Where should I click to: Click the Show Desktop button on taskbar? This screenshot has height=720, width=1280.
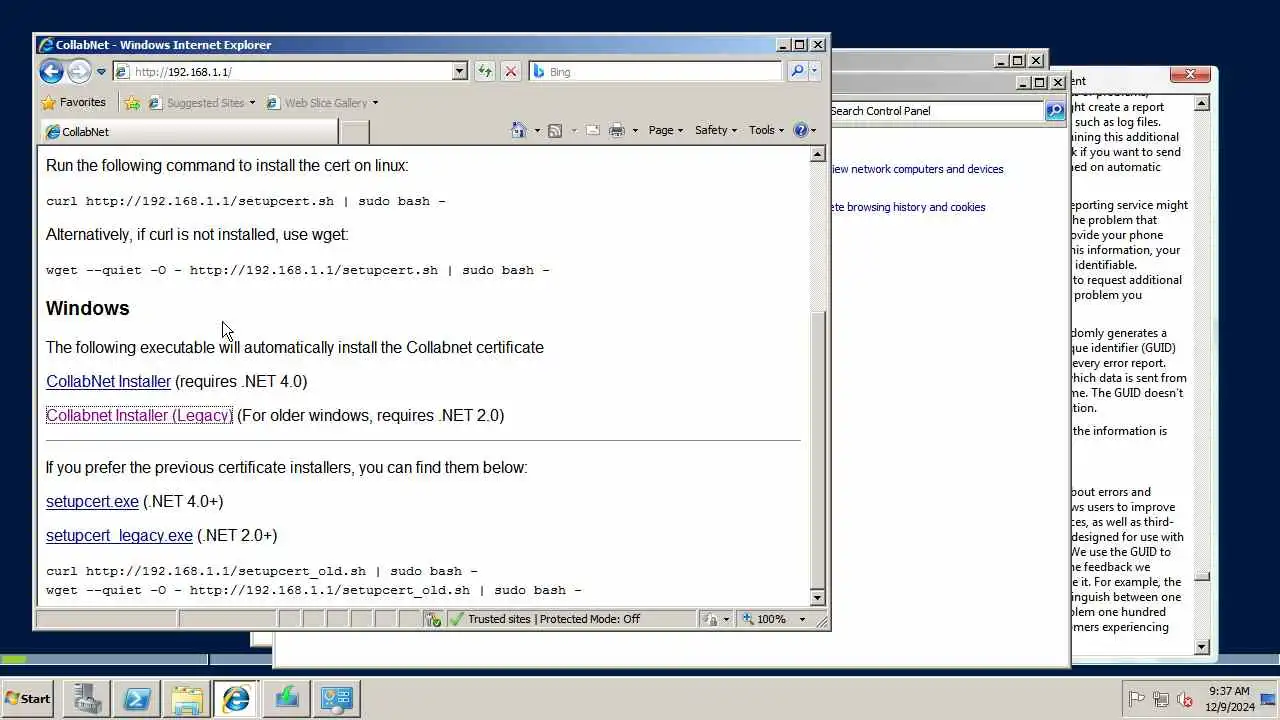click(x=1268, y=698)
